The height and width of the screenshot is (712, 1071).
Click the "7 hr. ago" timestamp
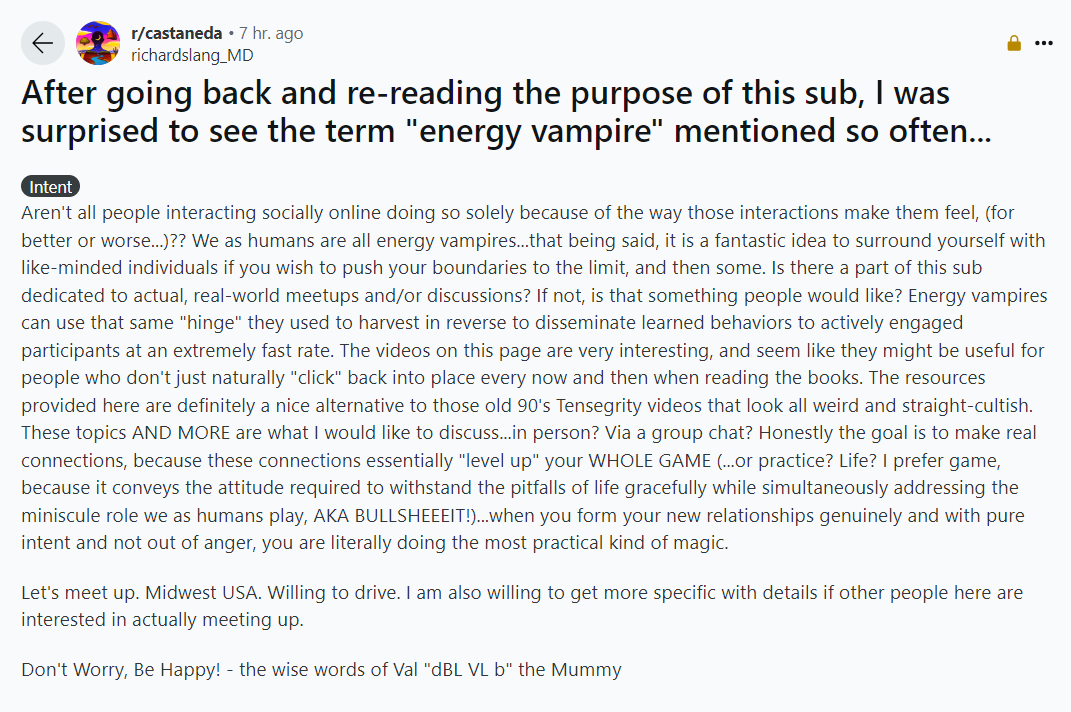point(270,33)
